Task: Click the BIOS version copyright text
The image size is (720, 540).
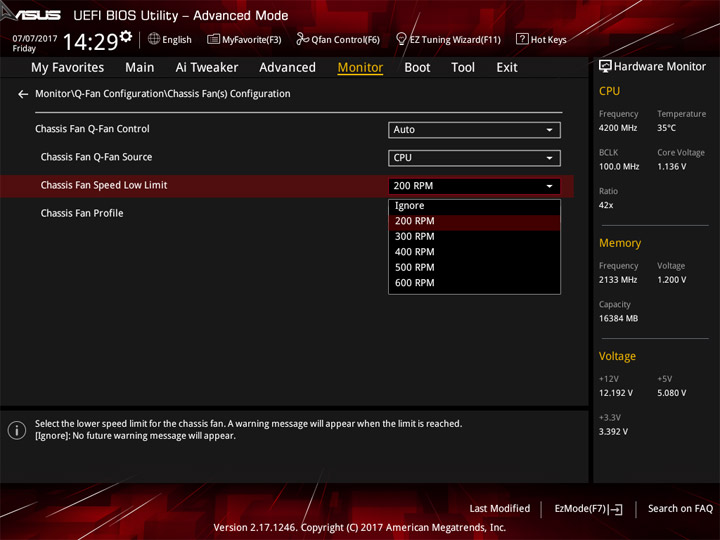Action: 360,528
